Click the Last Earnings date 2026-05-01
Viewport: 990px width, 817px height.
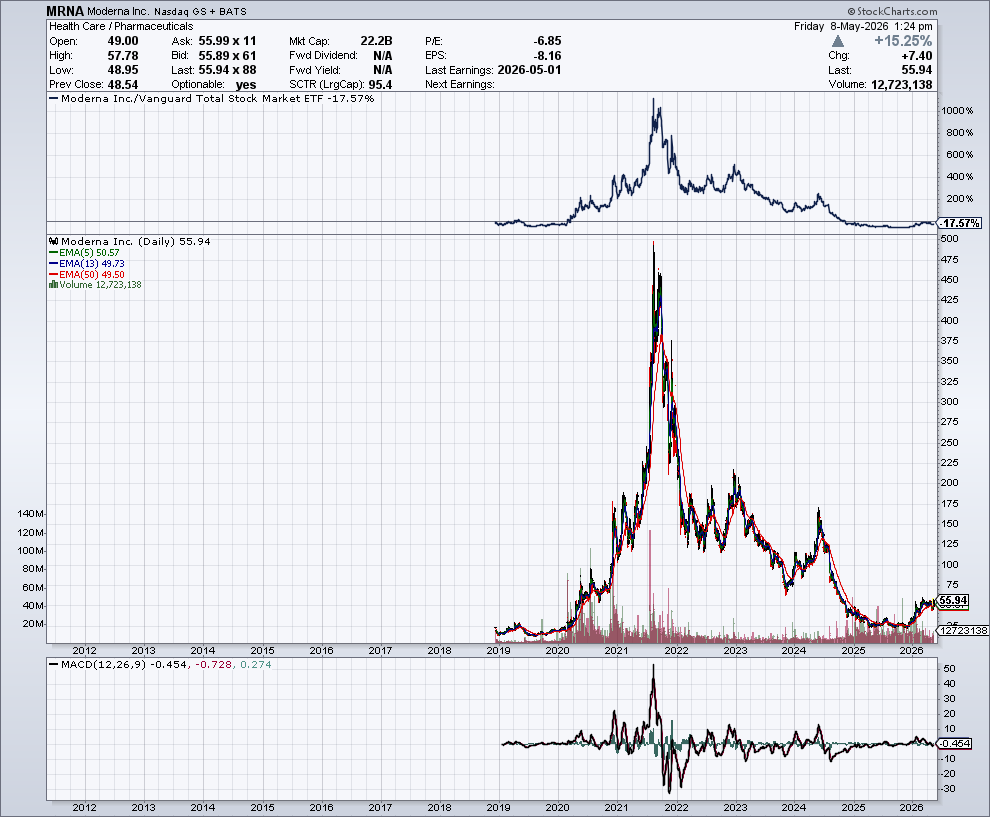(x=529, y=70)
